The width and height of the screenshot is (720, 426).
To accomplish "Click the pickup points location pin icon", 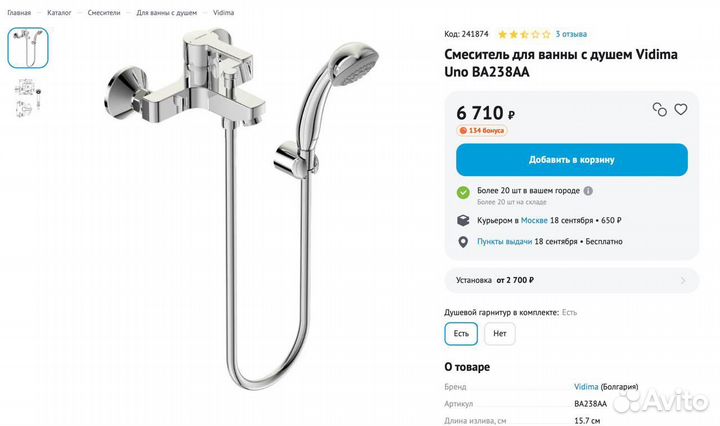I will pos(463,242).
